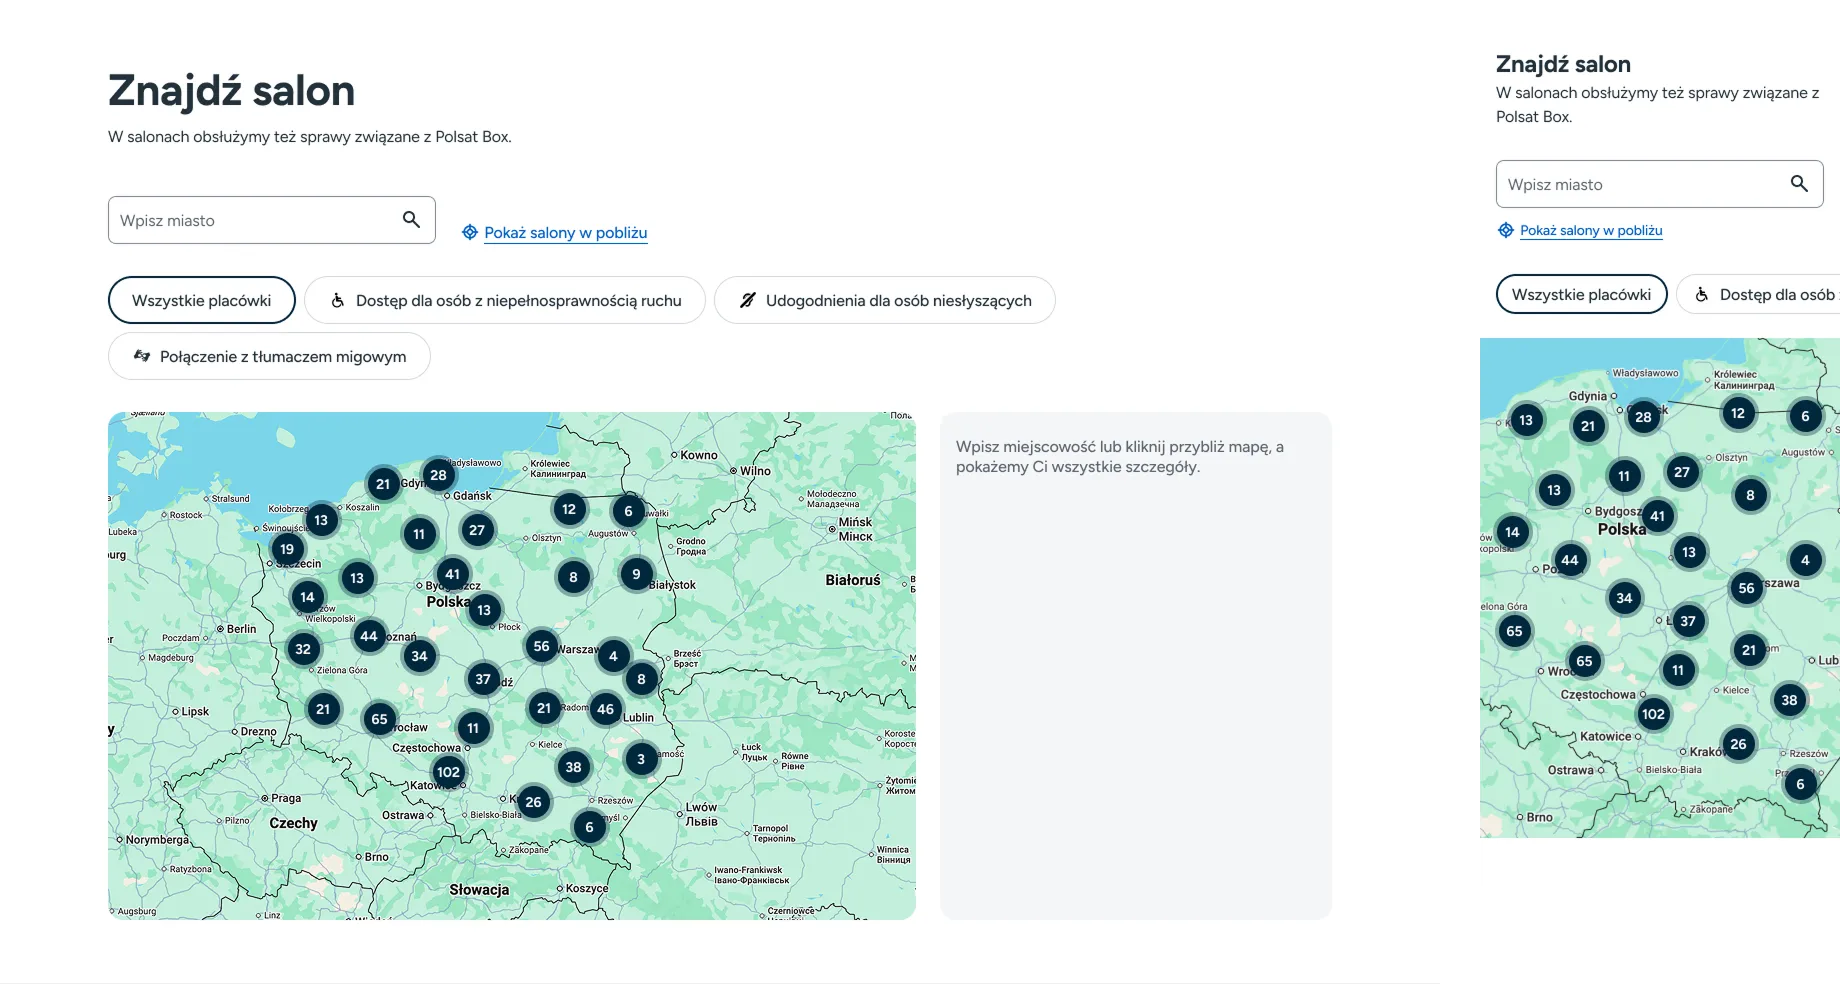Click the 28 cluster near Gdańsk
1840x984 pixels.
point(438,475)
